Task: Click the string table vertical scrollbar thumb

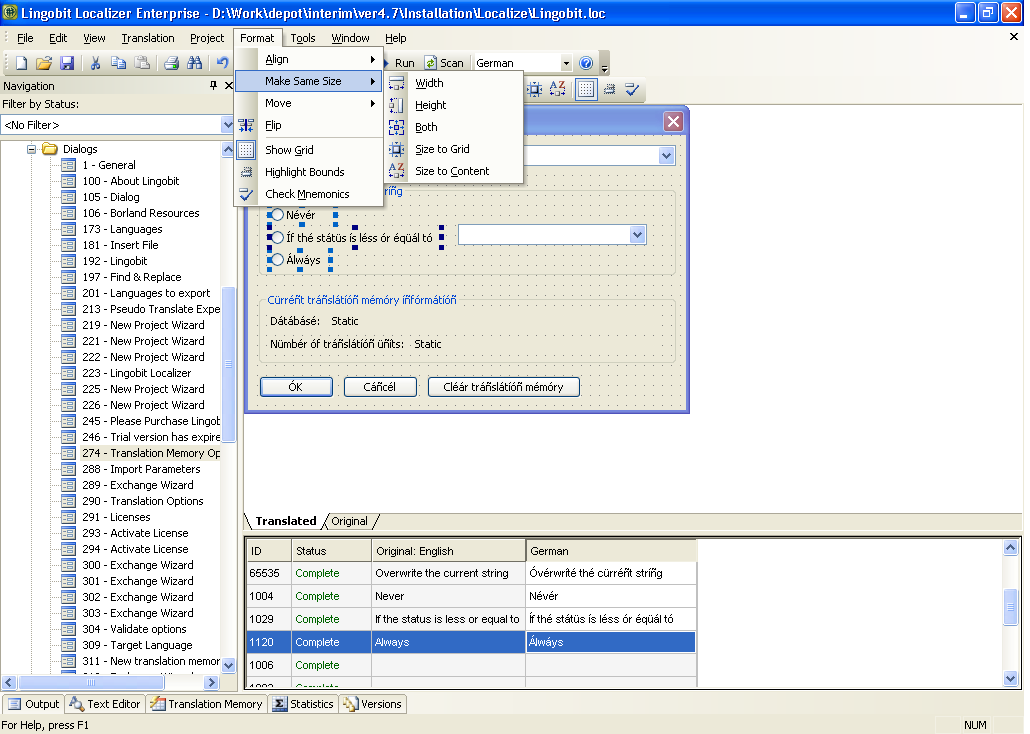Action: (x=1010, y=607)
